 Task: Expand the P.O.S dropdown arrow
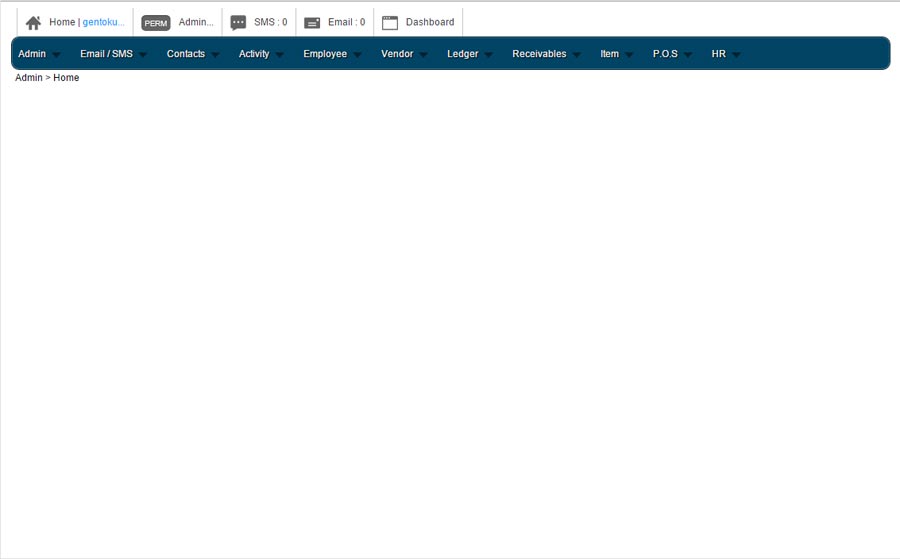click(688, 55)
